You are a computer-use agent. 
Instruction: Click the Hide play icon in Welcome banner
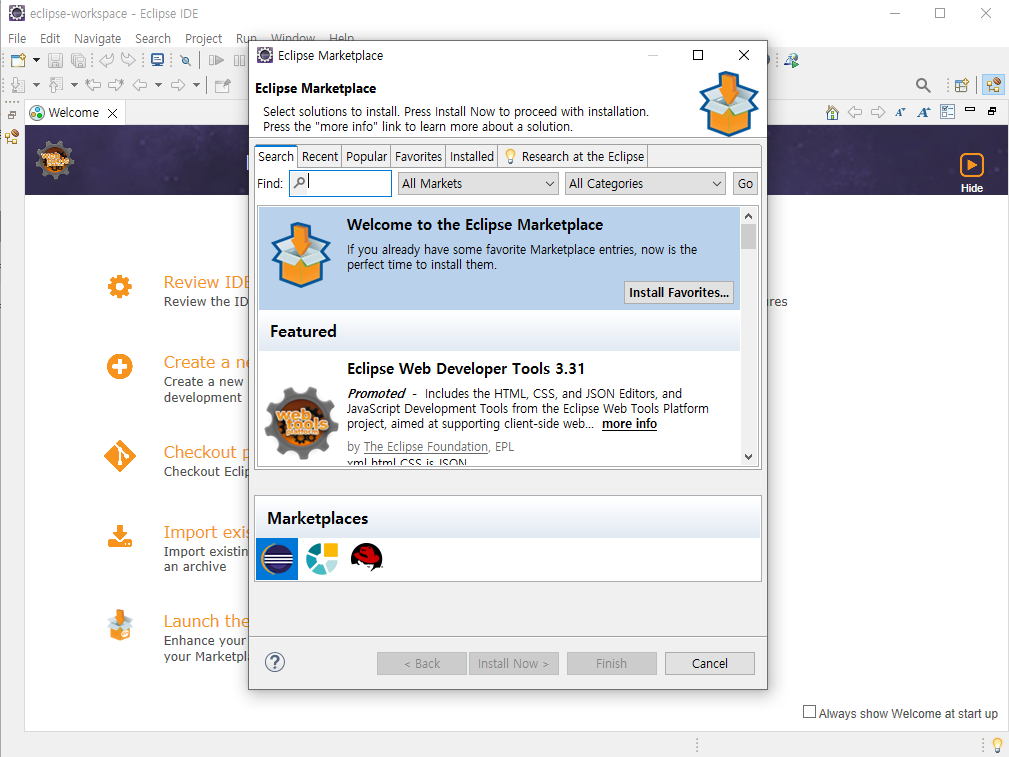[x=972, y=165]
